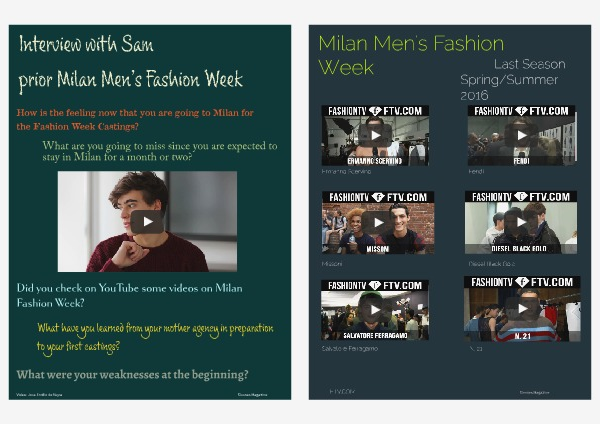The width and height of the screenshot is (600, 424).
Task: Play the Fendi runway video
Action: point(521,136)
